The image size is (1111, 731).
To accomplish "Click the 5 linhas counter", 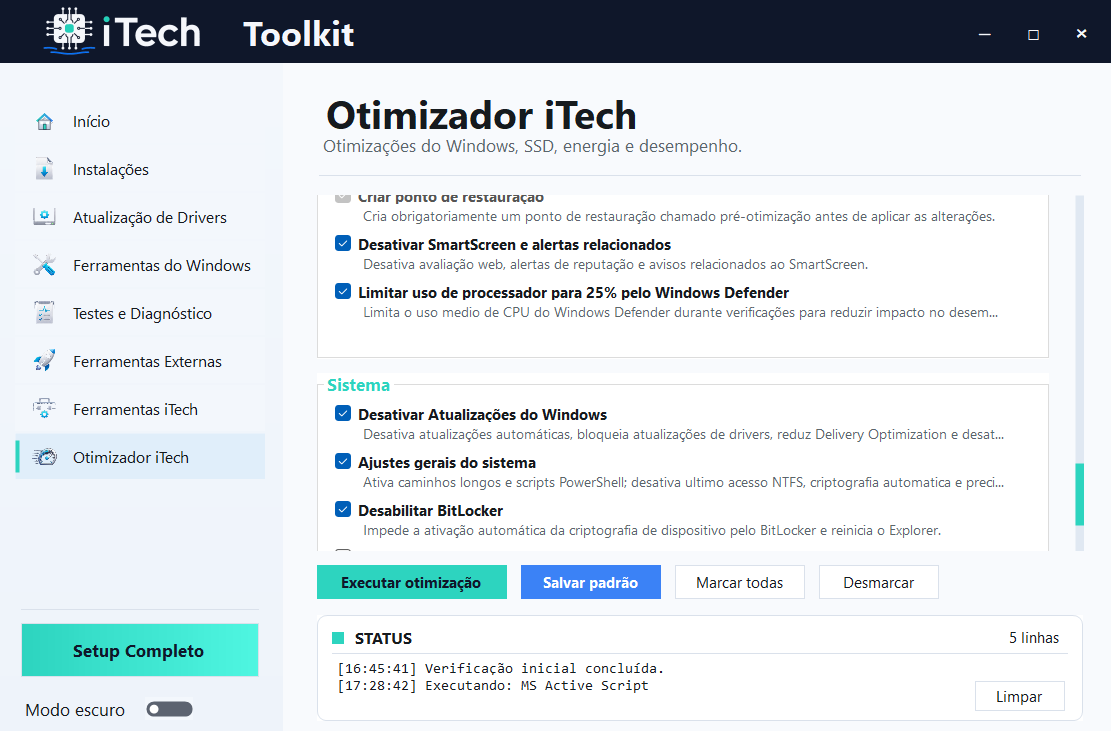I will pyautogui.click(x=1034, y=638).
